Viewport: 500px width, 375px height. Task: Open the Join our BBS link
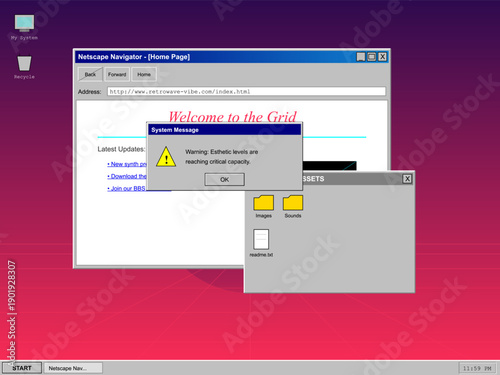[127, 189]
